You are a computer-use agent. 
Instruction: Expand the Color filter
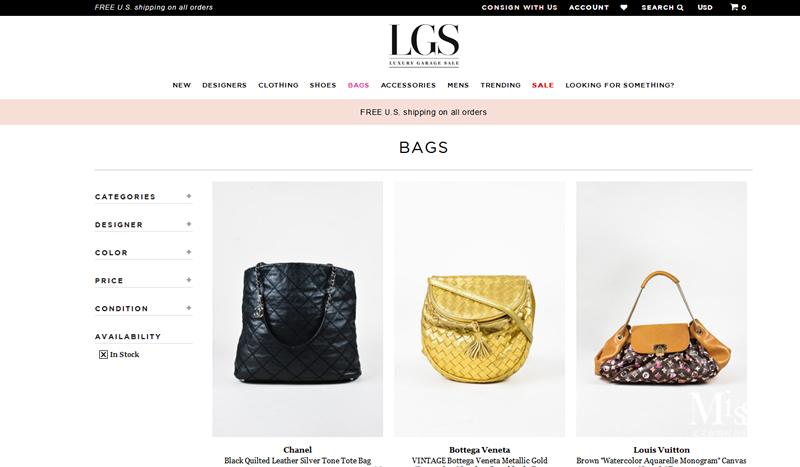coord(143,252)
